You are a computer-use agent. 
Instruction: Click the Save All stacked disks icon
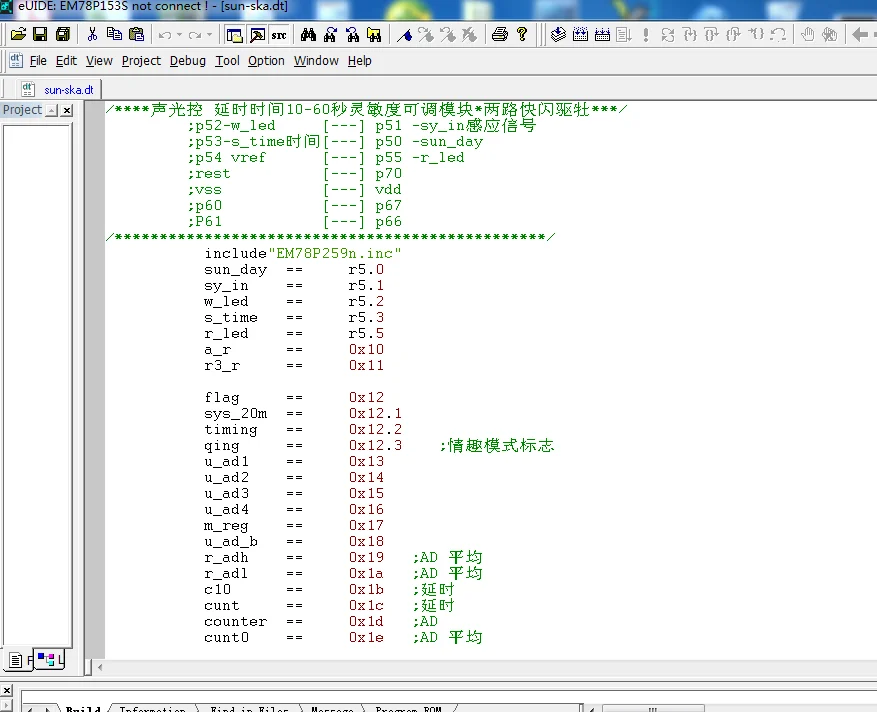tap(62, 34)
